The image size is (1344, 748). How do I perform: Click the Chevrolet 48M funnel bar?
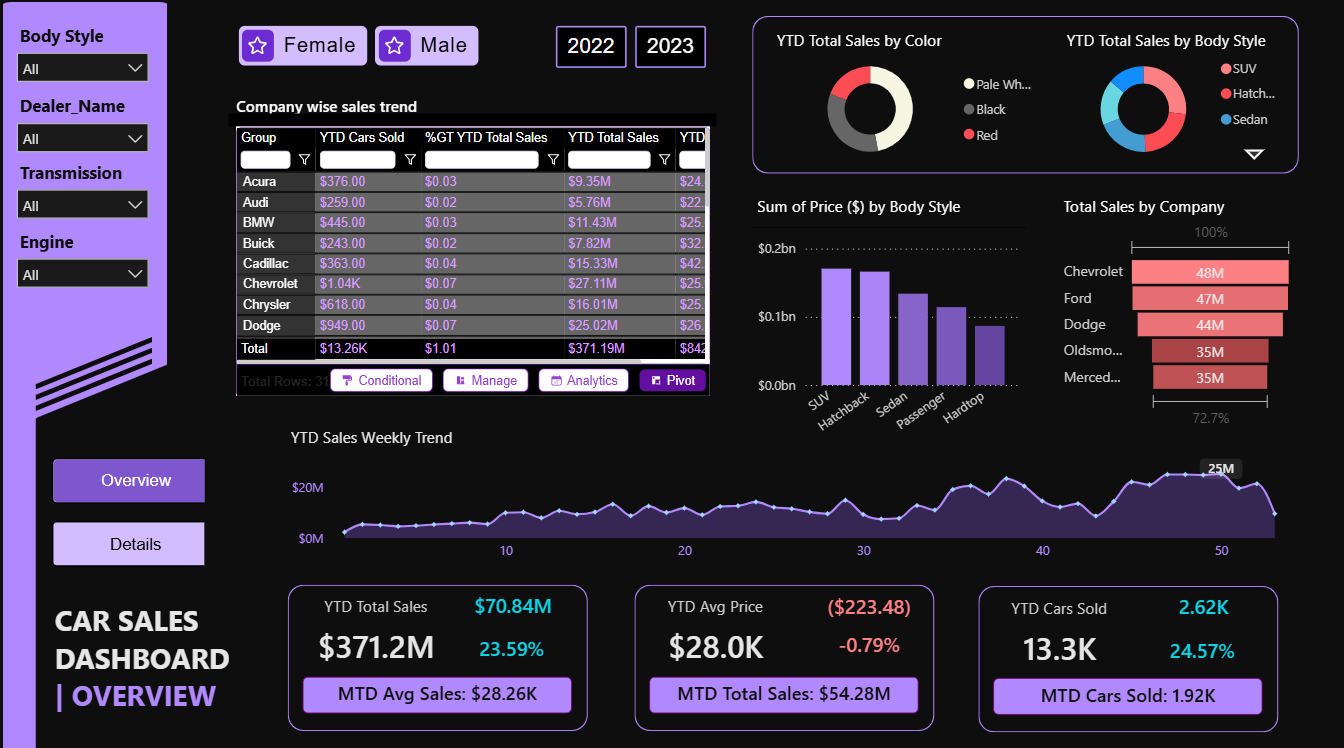pos(1210,272)
